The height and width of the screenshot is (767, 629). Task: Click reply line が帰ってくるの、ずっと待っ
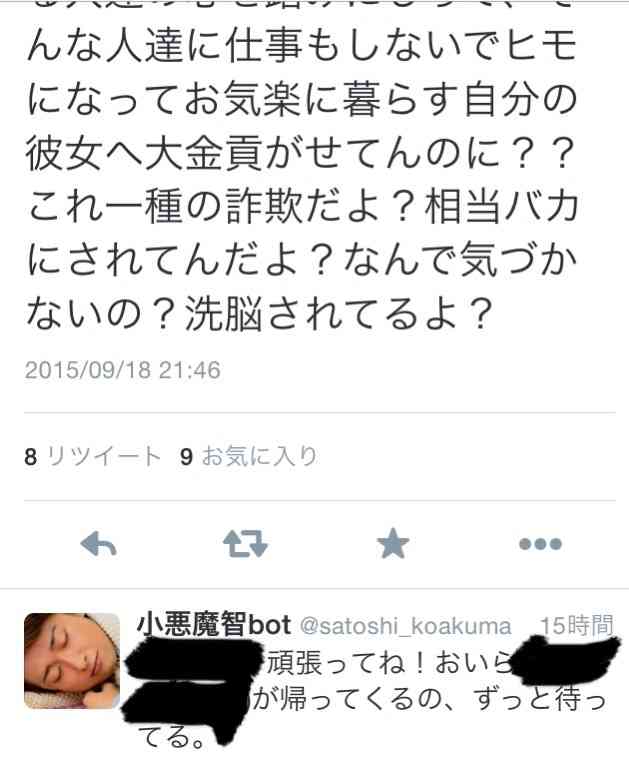coord(429,699)
